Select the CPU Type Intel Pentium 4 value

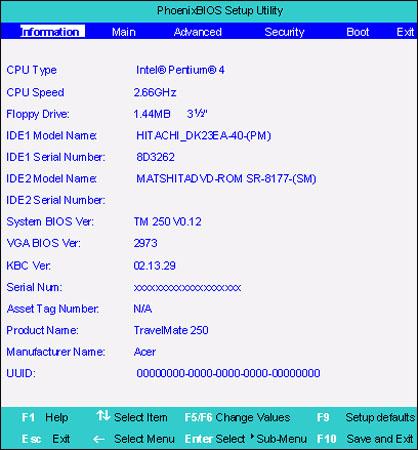pyautogui.click(x=180, y=70)
